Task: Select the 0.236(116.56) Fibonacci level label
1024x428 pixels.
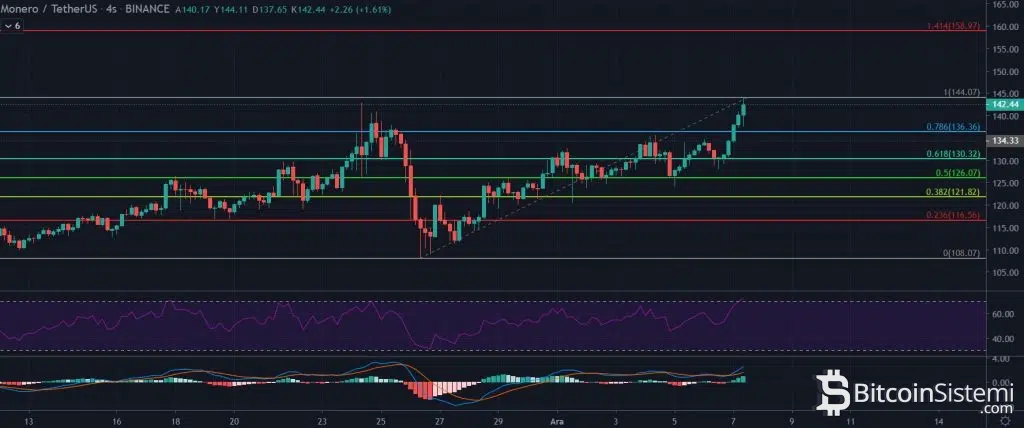Action: pos(953,215)
